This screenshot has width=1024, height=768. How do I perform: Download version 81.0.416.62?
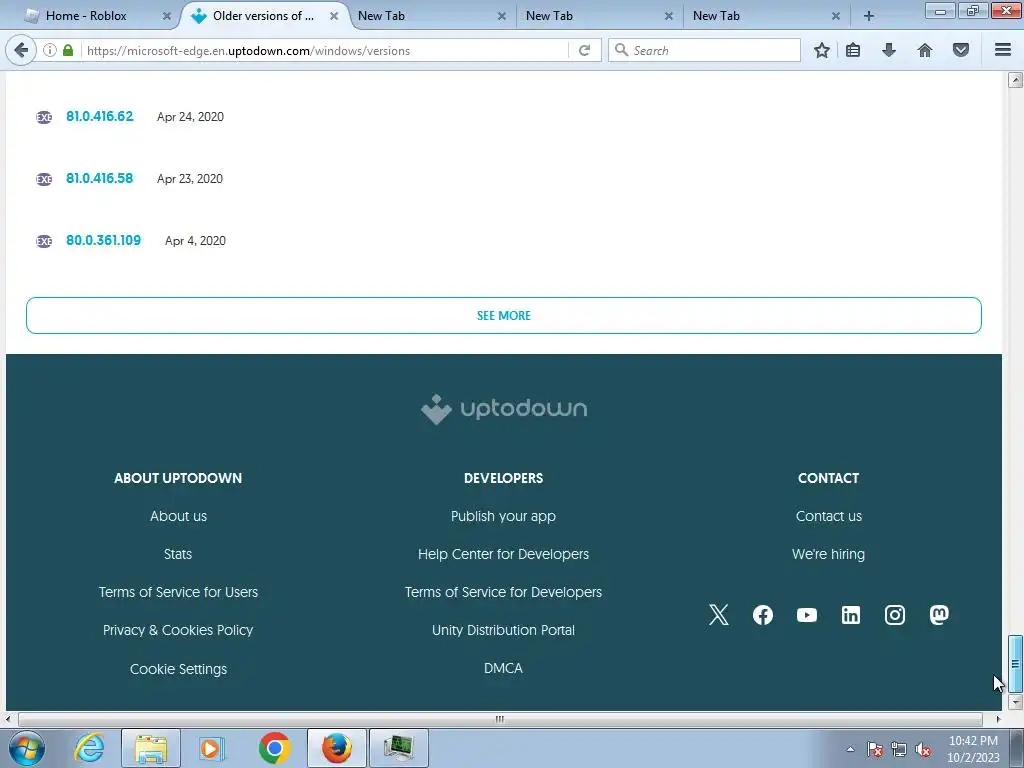click(x=99, y=116)
